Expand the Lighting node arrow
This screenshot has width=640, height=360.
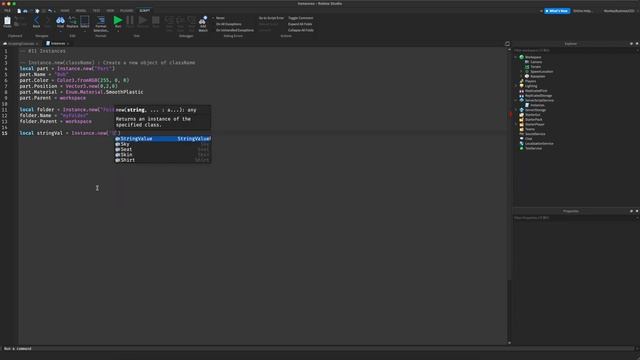pos(516,86)
